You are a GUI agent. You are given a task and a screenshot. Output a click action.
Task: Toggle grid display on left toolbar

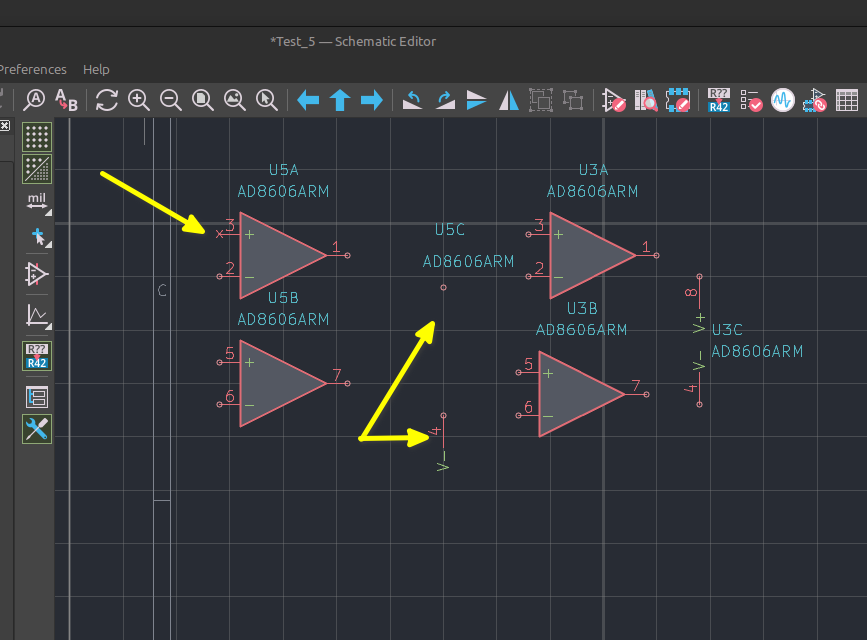coord(37,137)
